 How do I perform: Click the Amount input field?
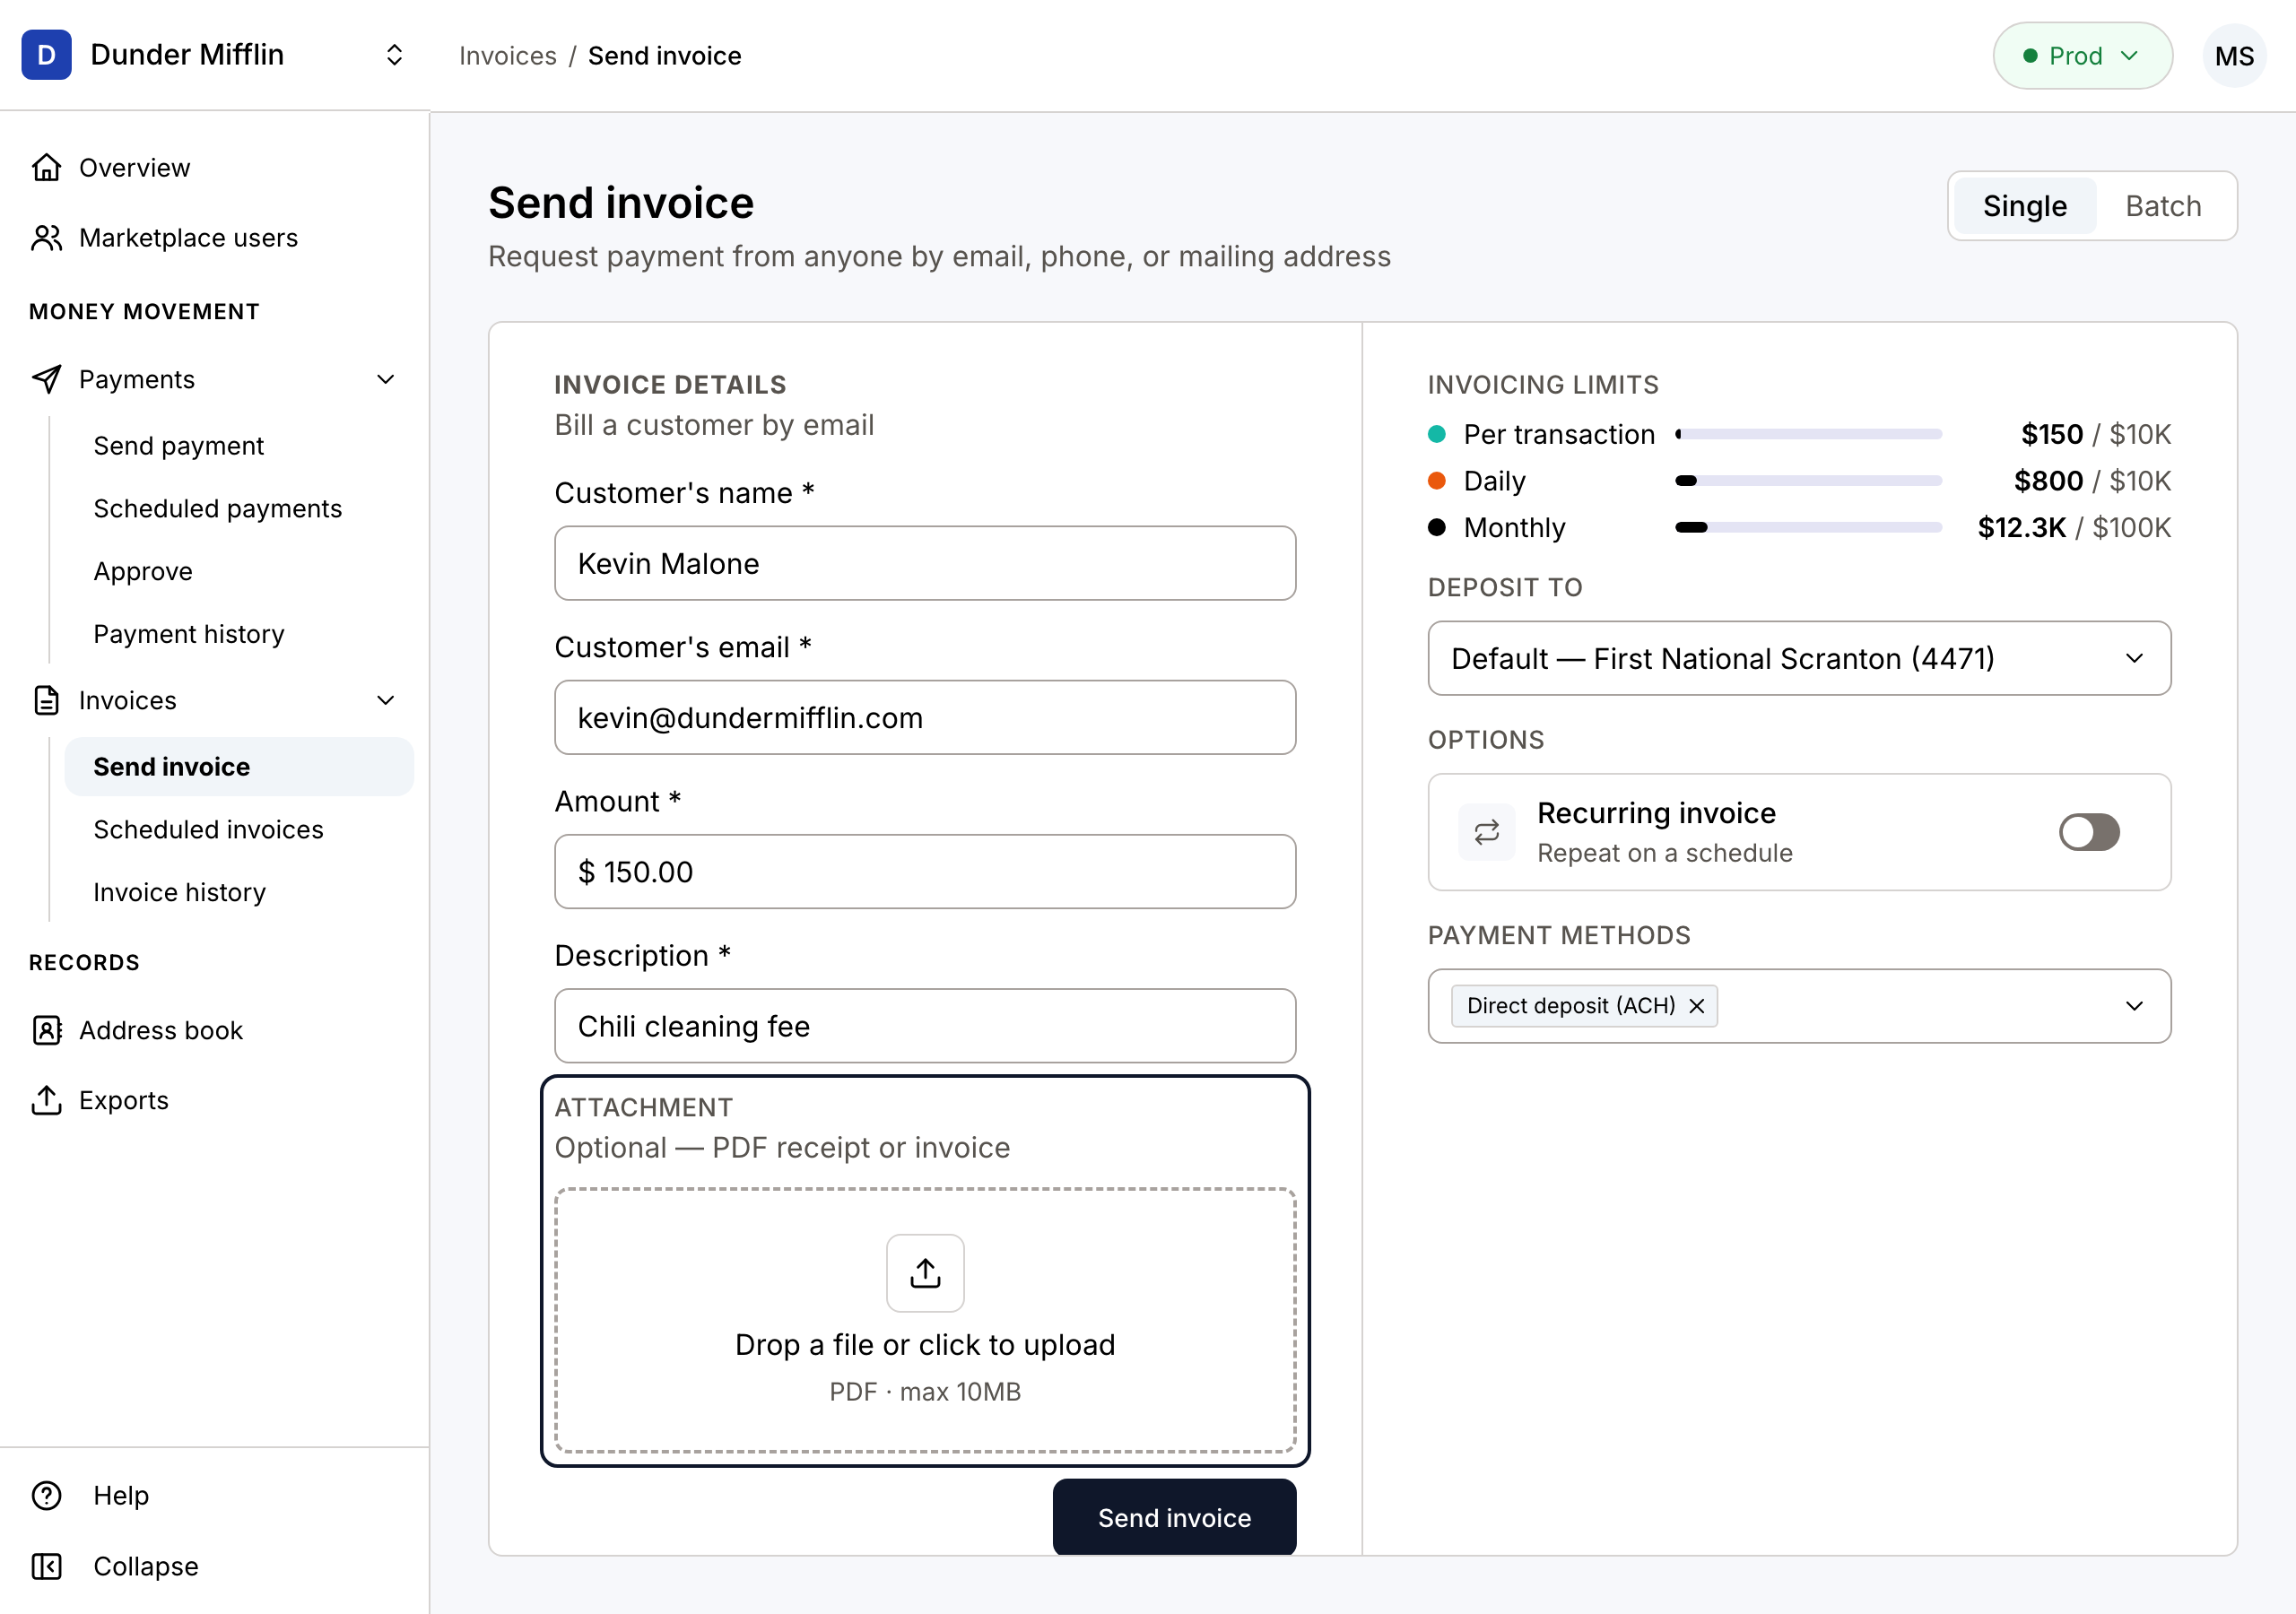pos(925,871)
